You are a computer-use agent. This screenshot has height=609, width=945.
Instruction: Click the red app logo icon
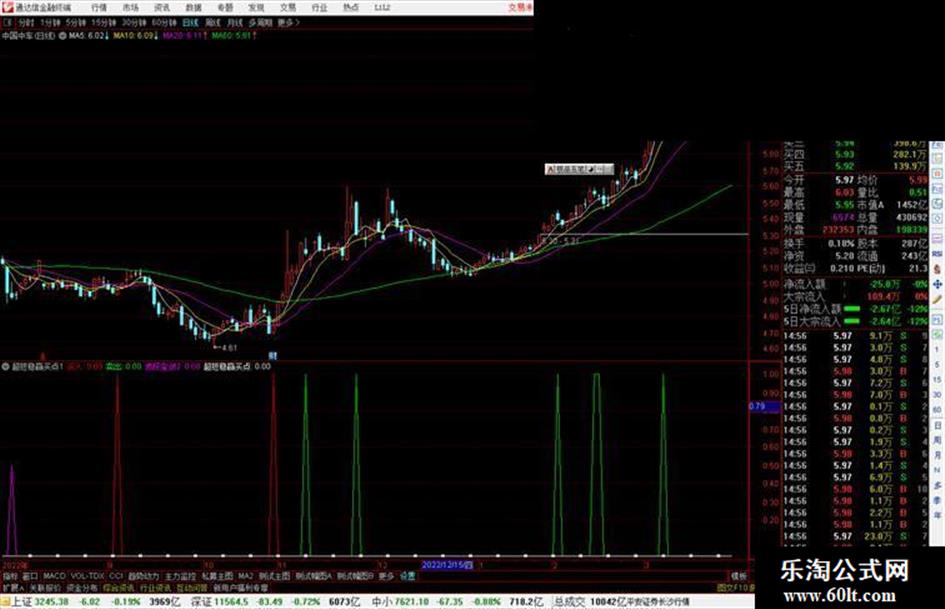pos(7,7)
